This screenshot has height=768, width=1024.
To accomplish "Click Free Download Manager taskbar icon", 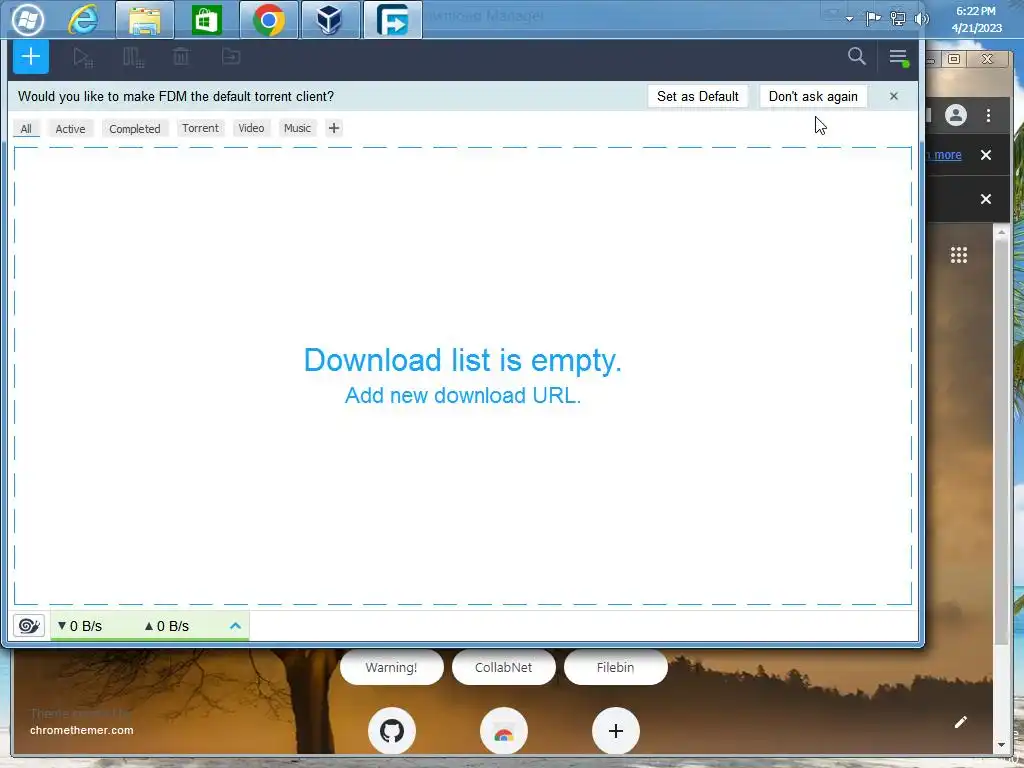I will (x=392, y=20).
